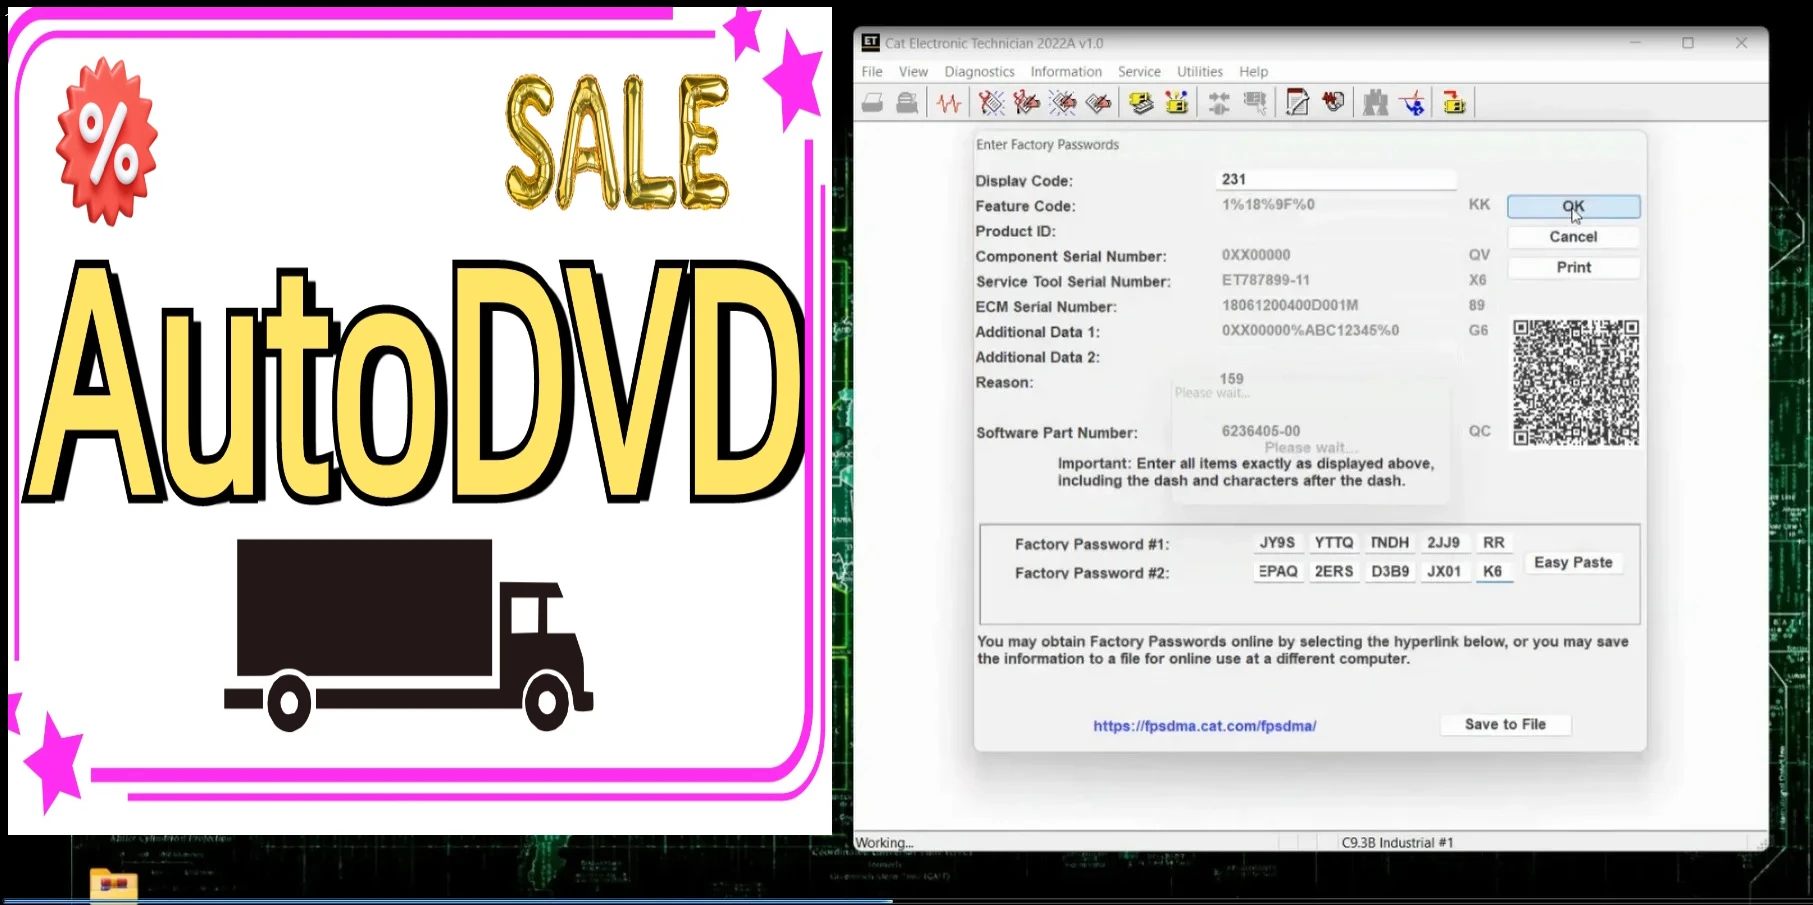The width and height of the screenshot is (1813, 905).
Task: Open the Logged Events toolbar icon
Action: [x=1098, y=102]
